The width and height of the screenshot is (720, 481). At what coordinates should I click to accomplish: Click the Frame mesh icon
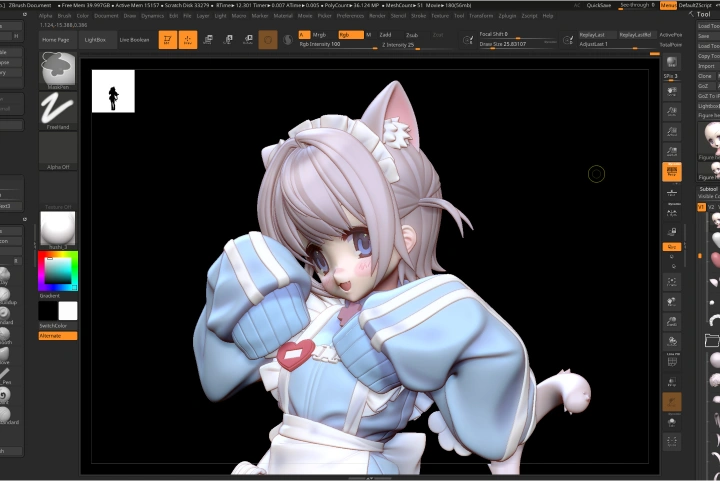(672, 281)
